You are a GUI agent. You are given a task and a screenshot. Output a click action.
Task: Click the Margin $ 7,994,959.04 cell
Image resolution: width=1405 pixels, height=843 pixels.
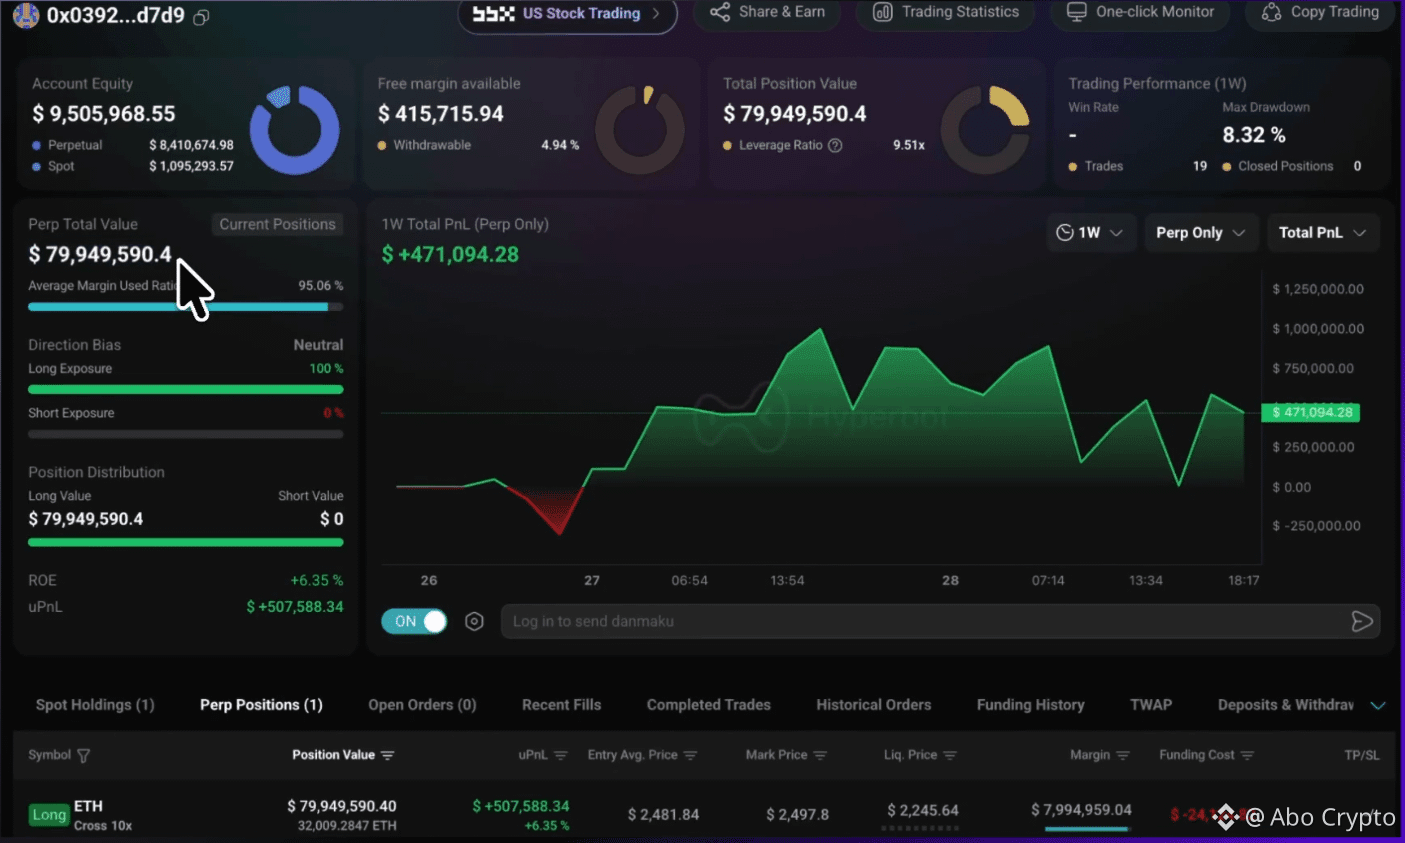pos(1081,810)
